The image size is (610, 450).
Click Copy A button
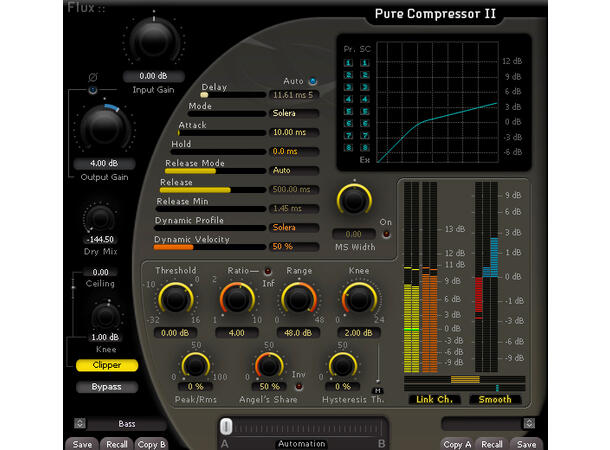(457, 444)
